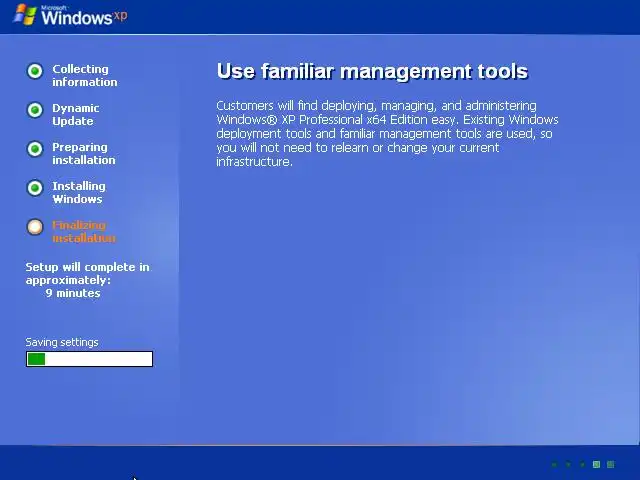Select the Installing Windows step label
Viewport: 640px width, 480px height.
coord(79,193)
